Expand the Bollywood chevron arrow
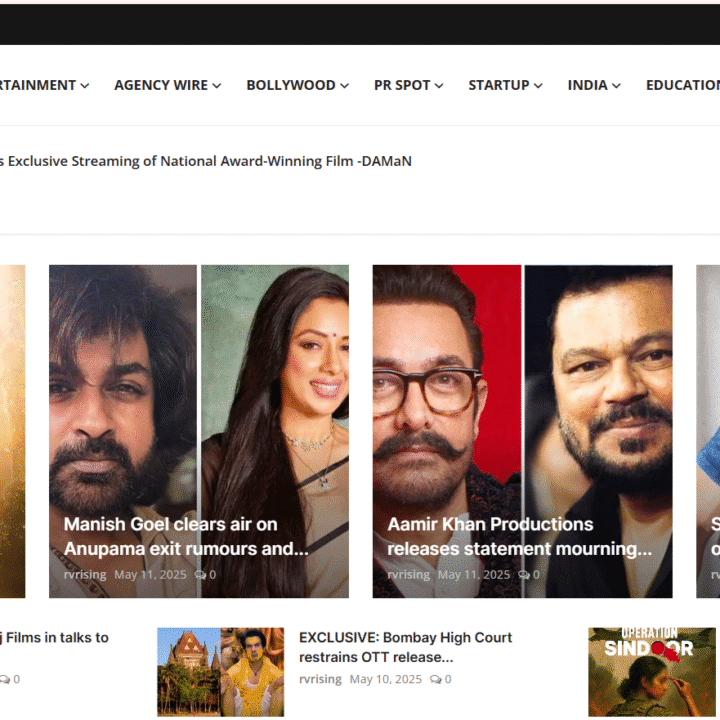The width and height of the screenshot is (720, 720). (x=344, y=86)
